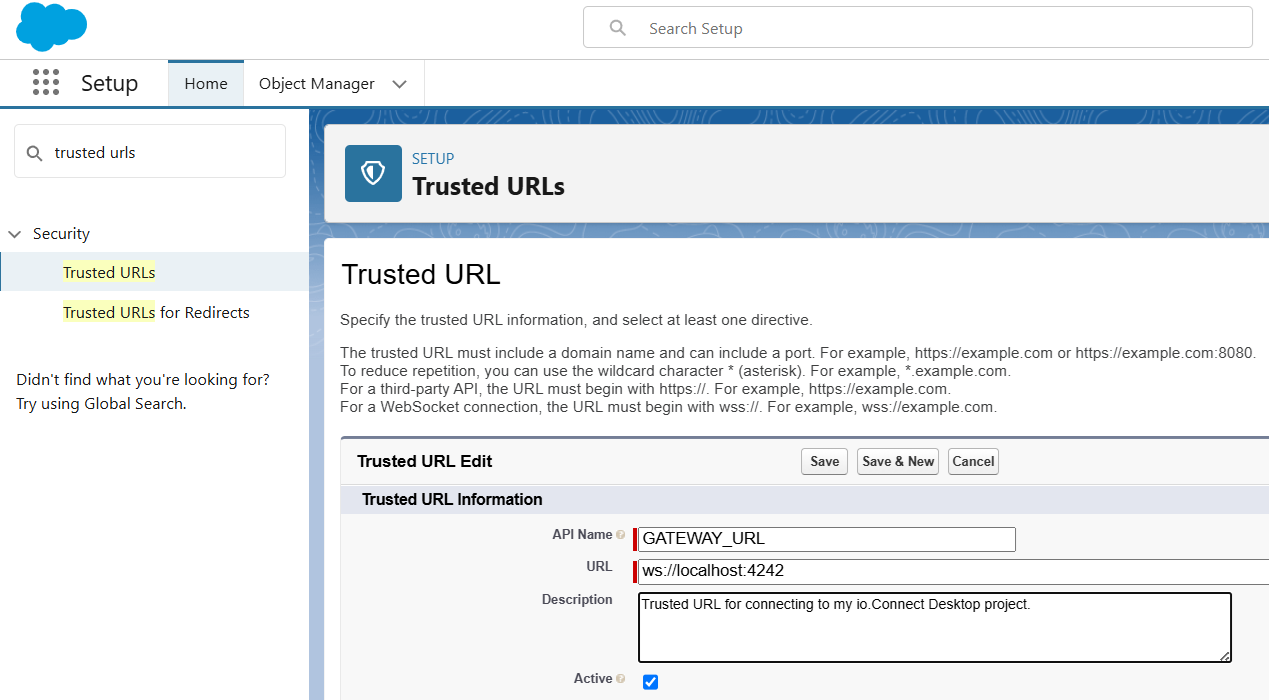Screen dimensions: 1269x700
Task: Switch to the Object Manager tab
Action: (x=317, y=84)
